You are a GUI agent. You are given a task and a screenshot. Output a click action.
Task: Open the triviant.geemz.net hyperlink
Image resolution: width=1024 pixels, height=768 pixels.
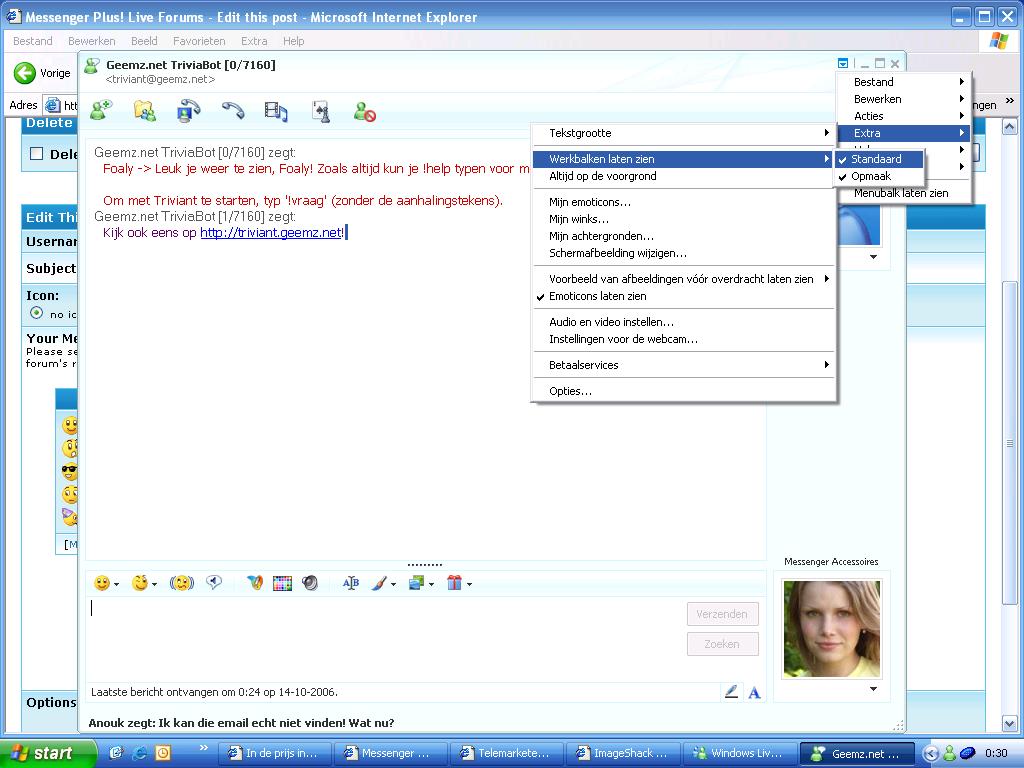coord(271,232)
